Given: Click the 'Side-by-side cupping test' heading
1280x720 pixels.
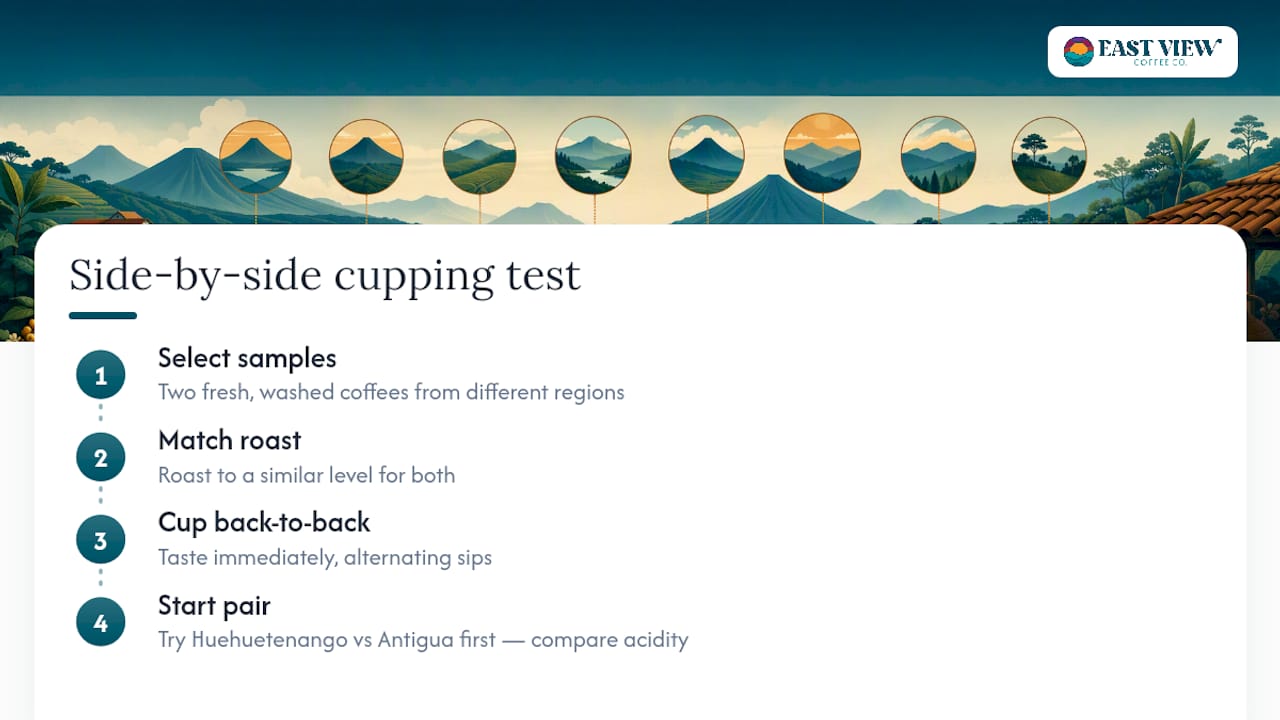Looking at the screenshot, I should 325,275.
